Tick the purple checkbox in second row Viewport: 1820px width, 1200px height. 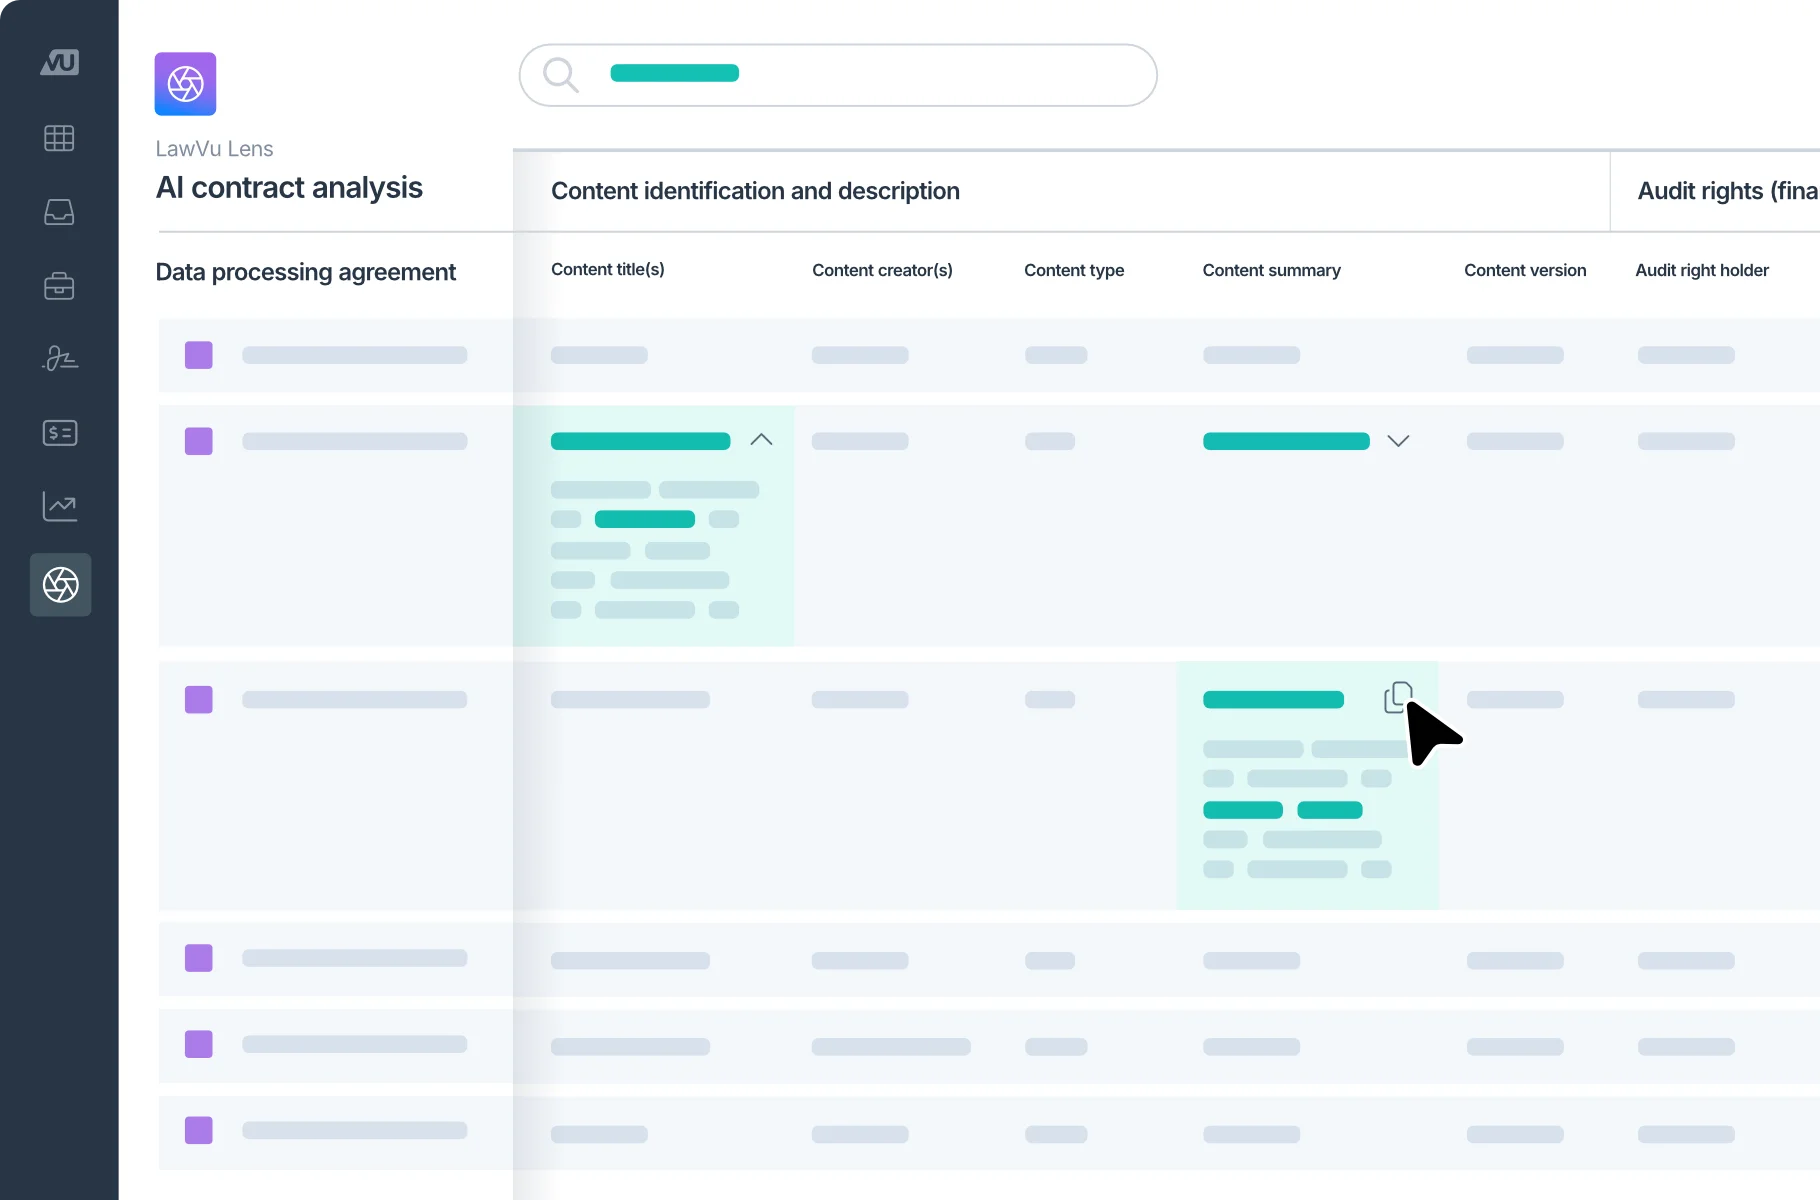pyautogui.click(x=199, y=441)
